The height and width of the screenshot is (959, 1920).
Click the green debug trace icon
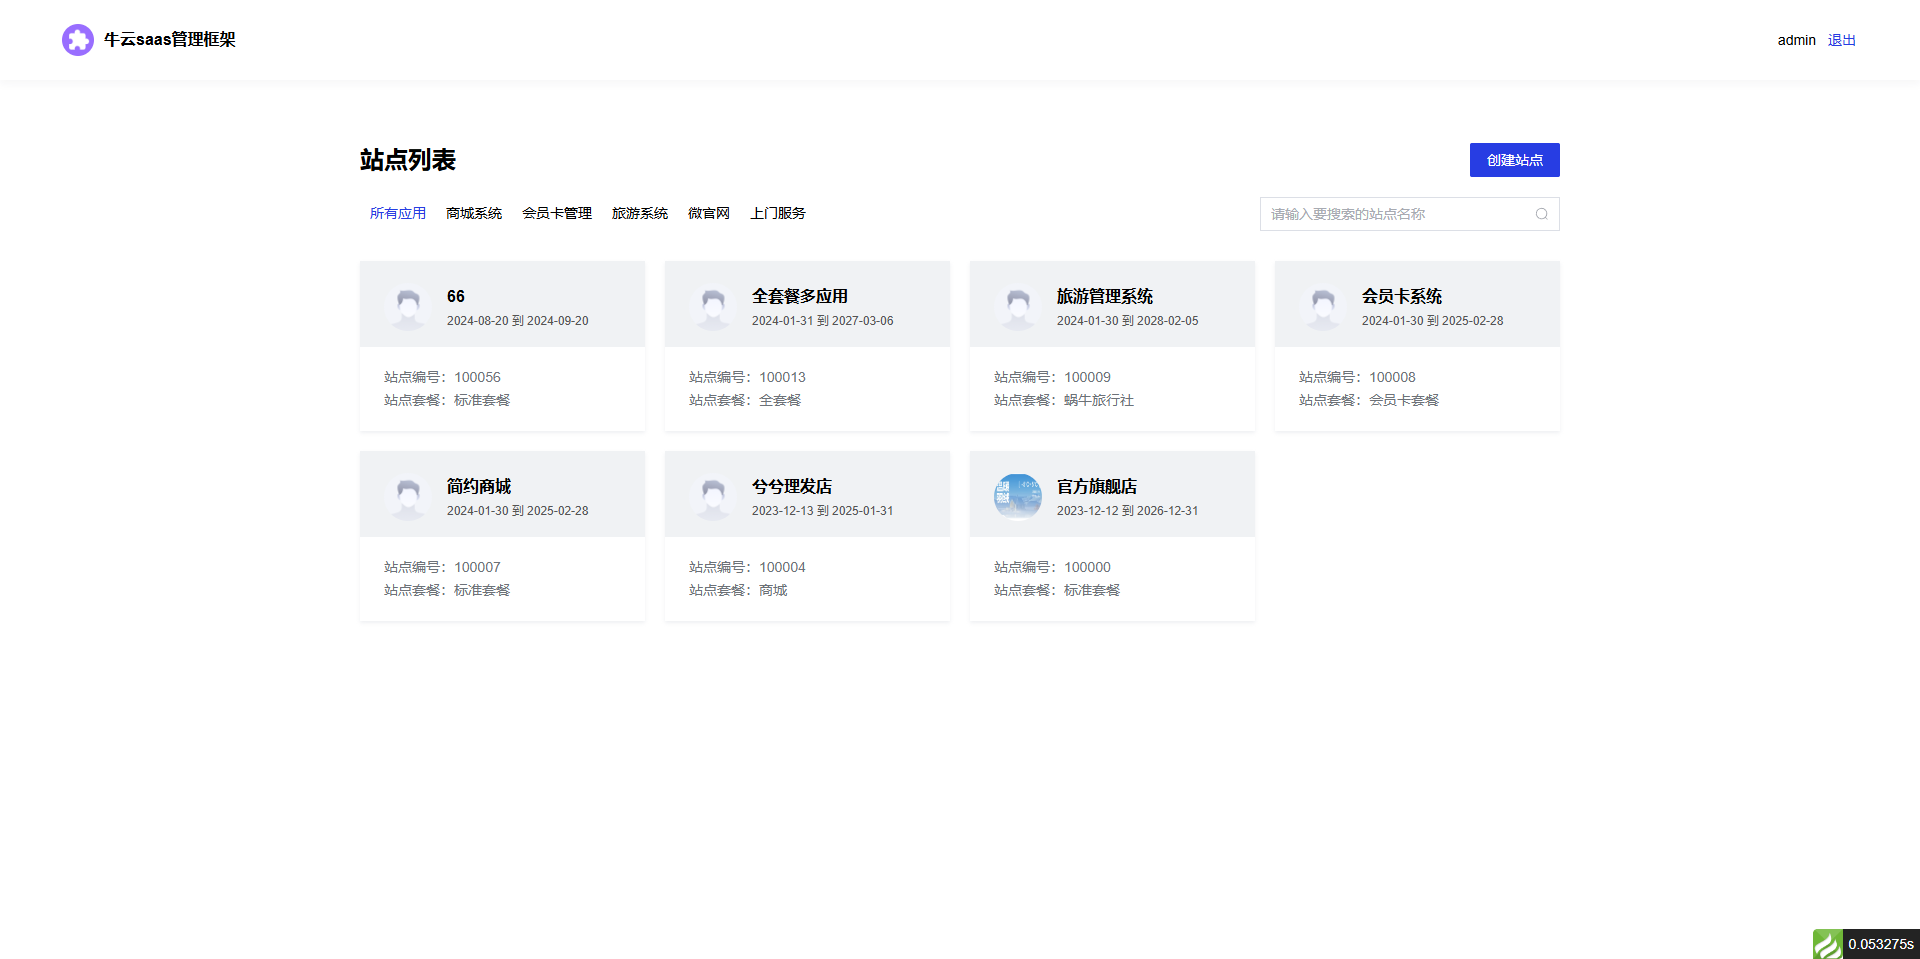point(1827,944)
